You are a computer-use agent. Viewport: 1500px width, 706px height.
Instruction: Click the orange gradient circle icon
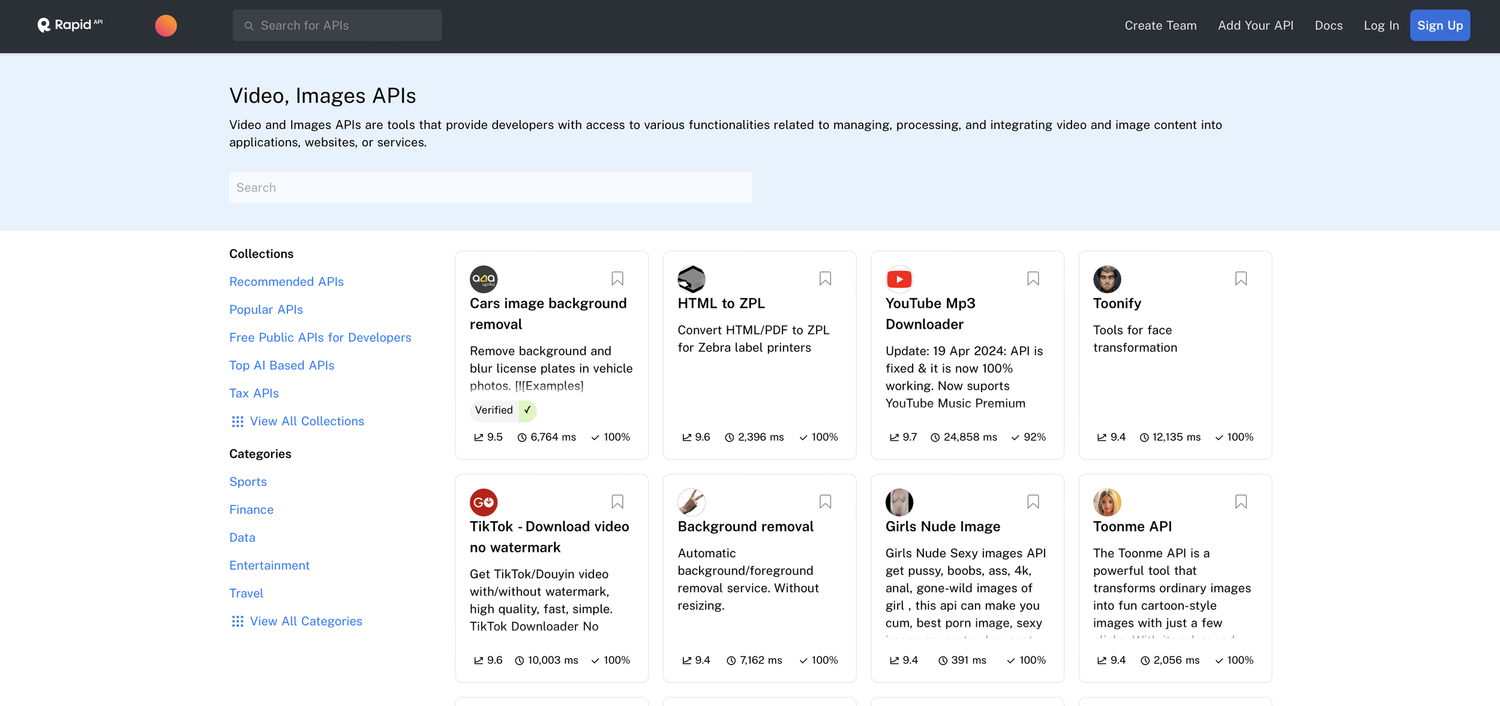tap(166, 26)
